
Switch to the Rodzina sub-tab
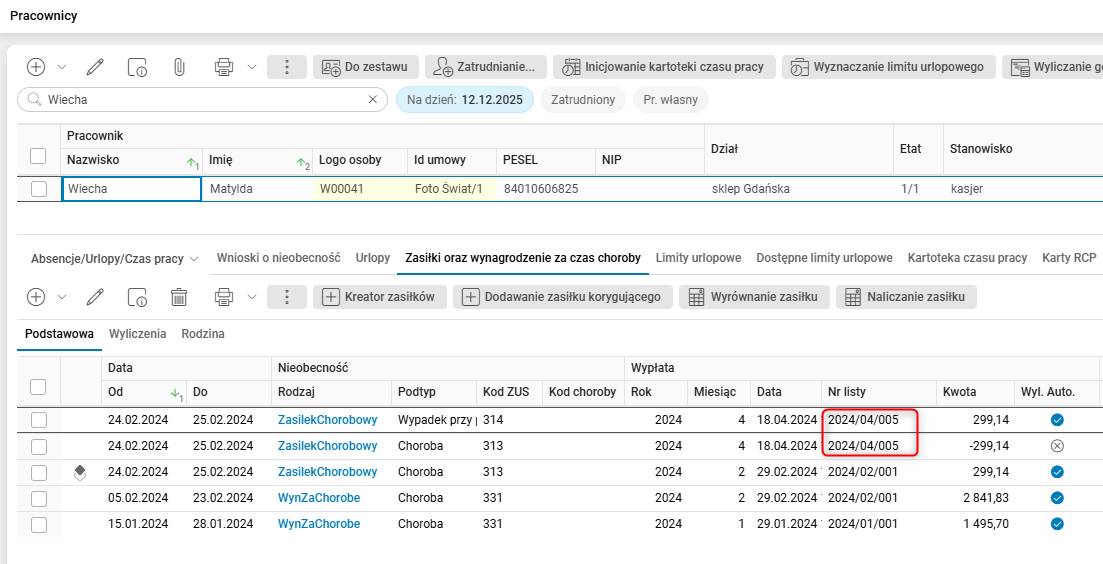click(203, 334)
